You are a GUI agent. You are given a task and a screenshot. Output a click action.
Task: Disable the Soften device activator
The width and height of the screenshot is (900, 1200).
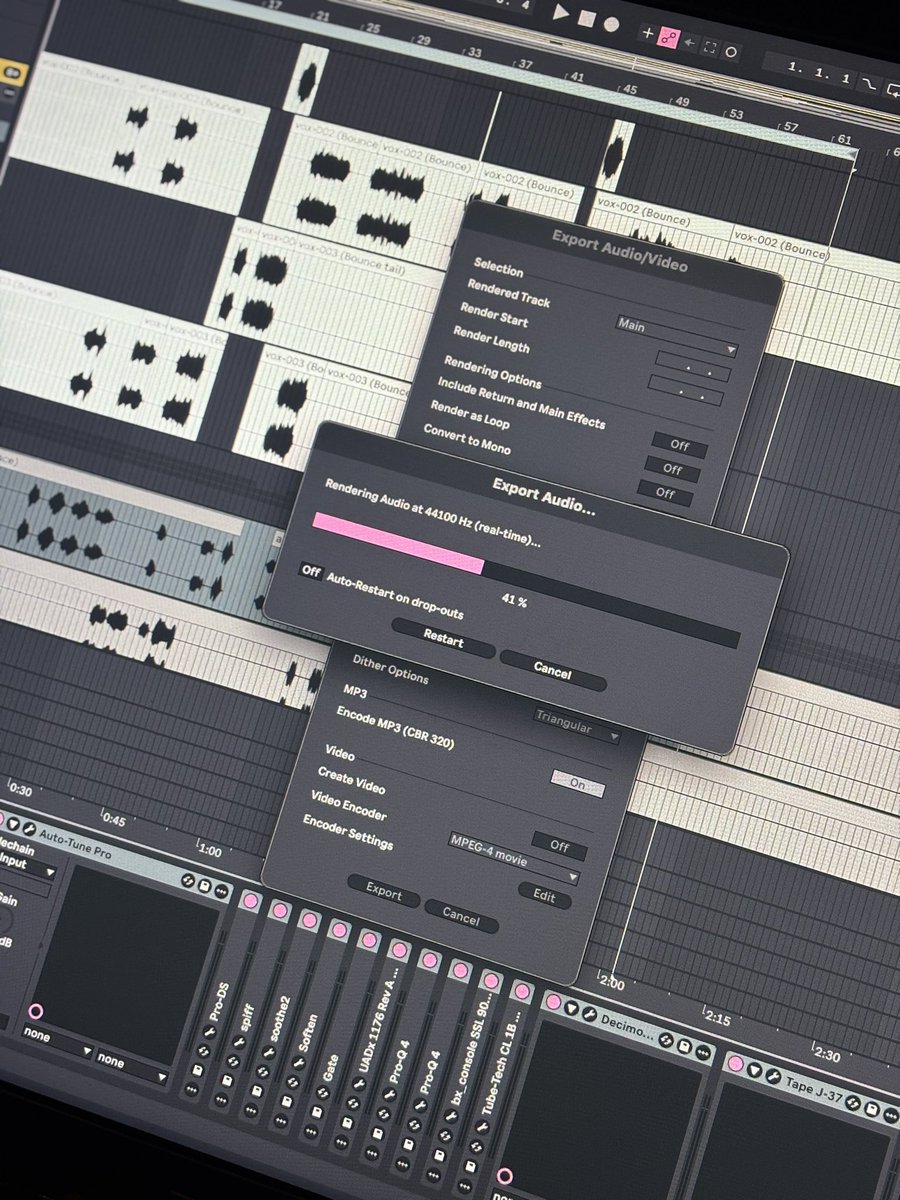pyautogui.click(x=339, y=930)
